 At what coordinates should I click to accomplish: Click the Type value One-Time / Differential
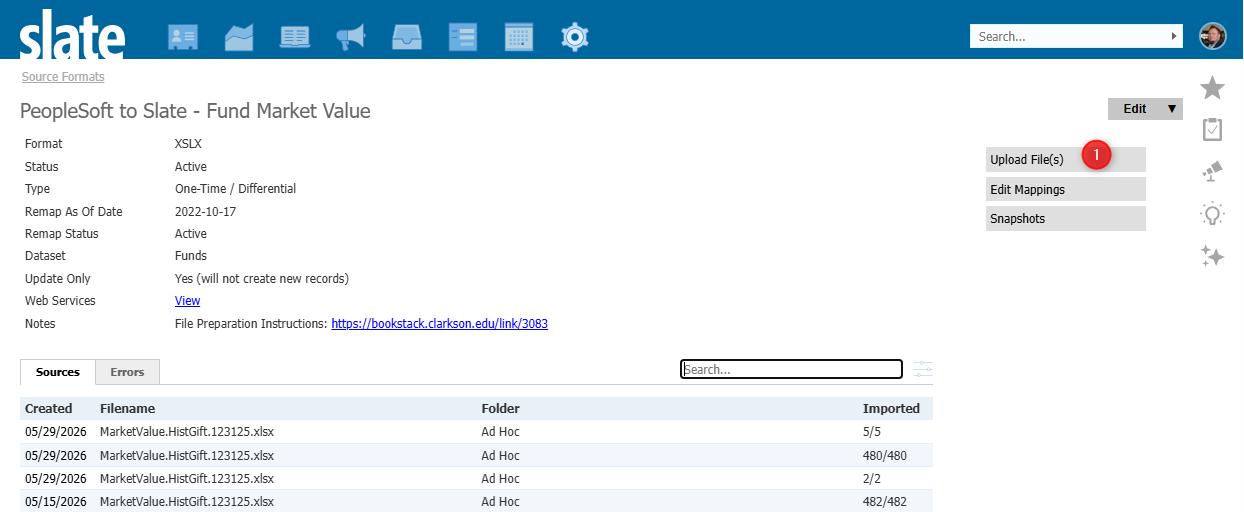click(x=235, y=189)
